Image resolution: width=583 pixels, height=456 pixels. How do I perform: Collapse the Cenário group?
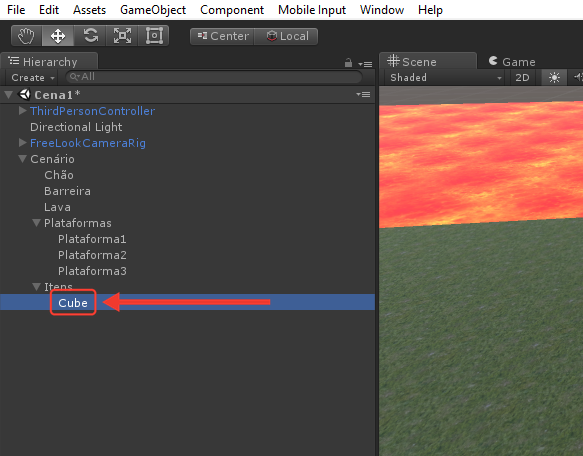pyautogui.click(x=23, y=159)
